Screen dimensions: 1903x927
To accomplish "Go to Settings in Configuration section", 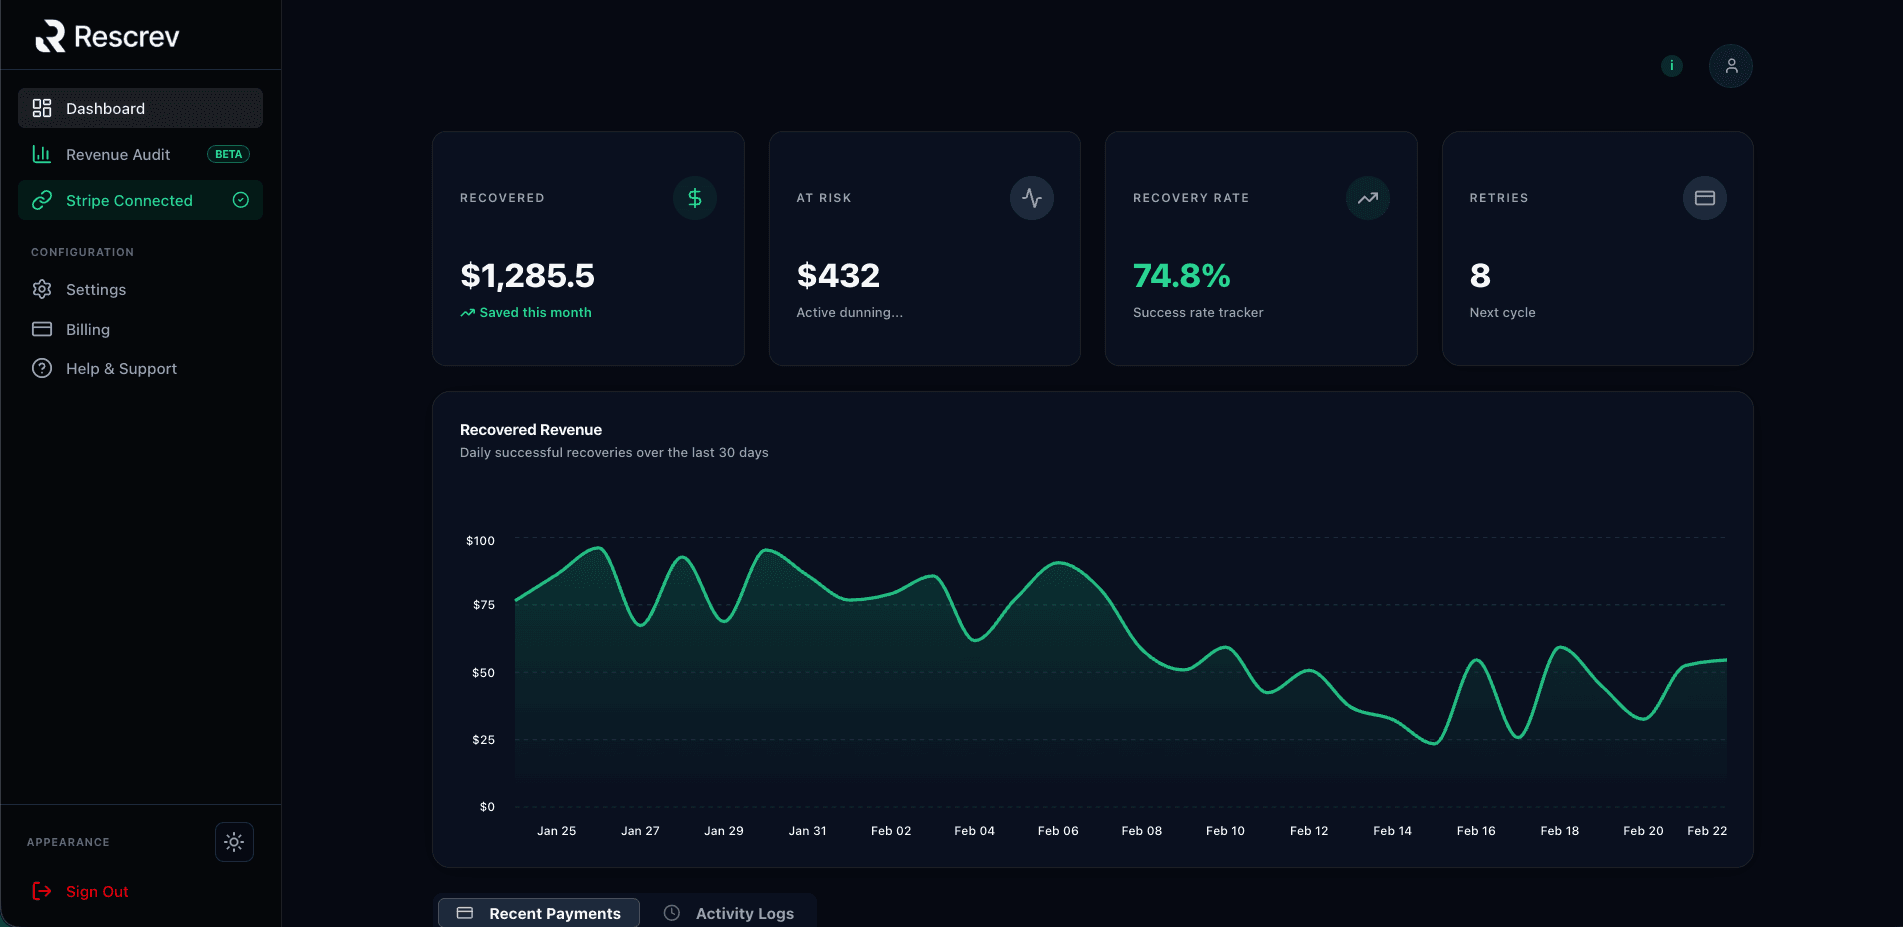I will coord(96,290).
